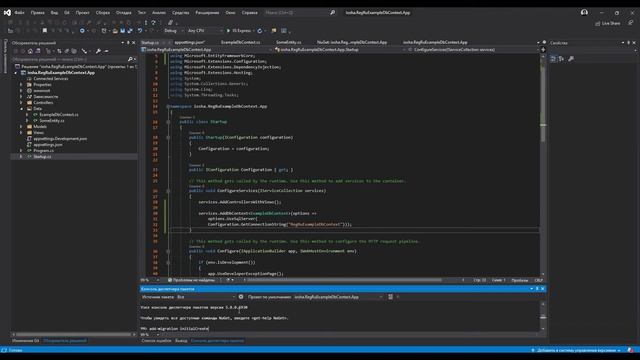This screenshot has width=640, height=360.
Task: Toggle auto-hide pin on Solution Explorer panel
Action: tap(128, 42)
